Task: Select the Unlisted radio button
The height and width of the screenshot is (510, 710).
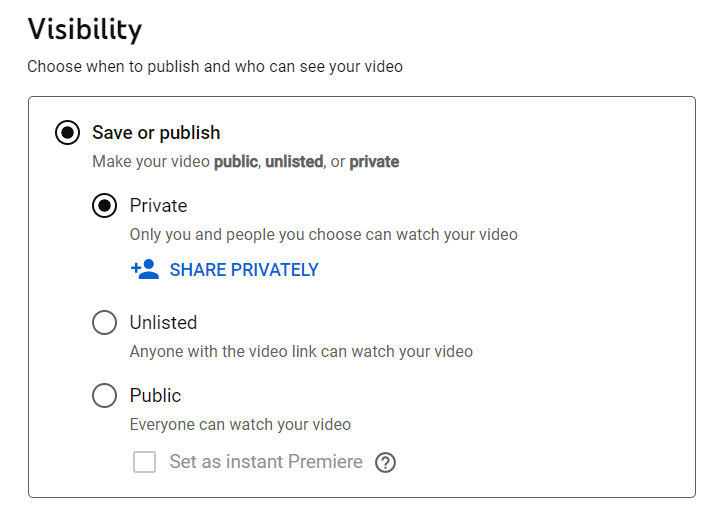Action: tap(105, 322)
